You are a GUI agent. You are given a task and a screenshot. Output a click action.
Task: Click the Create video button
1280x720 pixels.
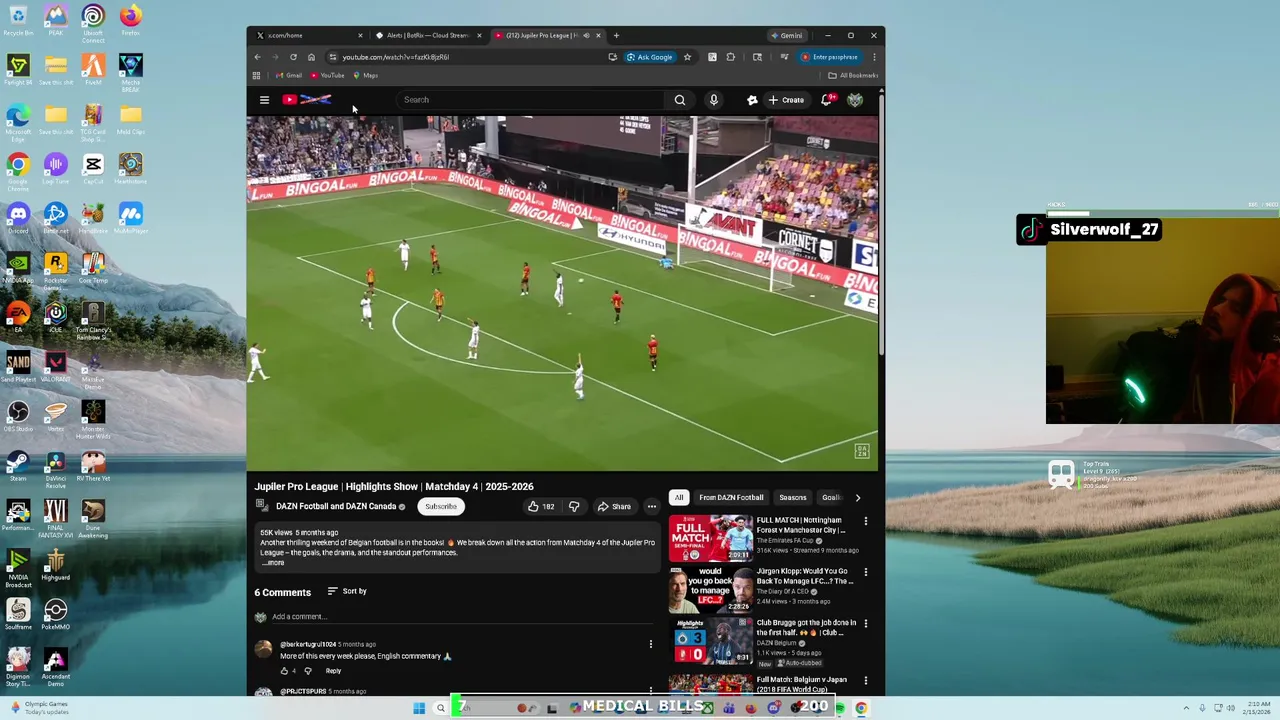786,100
